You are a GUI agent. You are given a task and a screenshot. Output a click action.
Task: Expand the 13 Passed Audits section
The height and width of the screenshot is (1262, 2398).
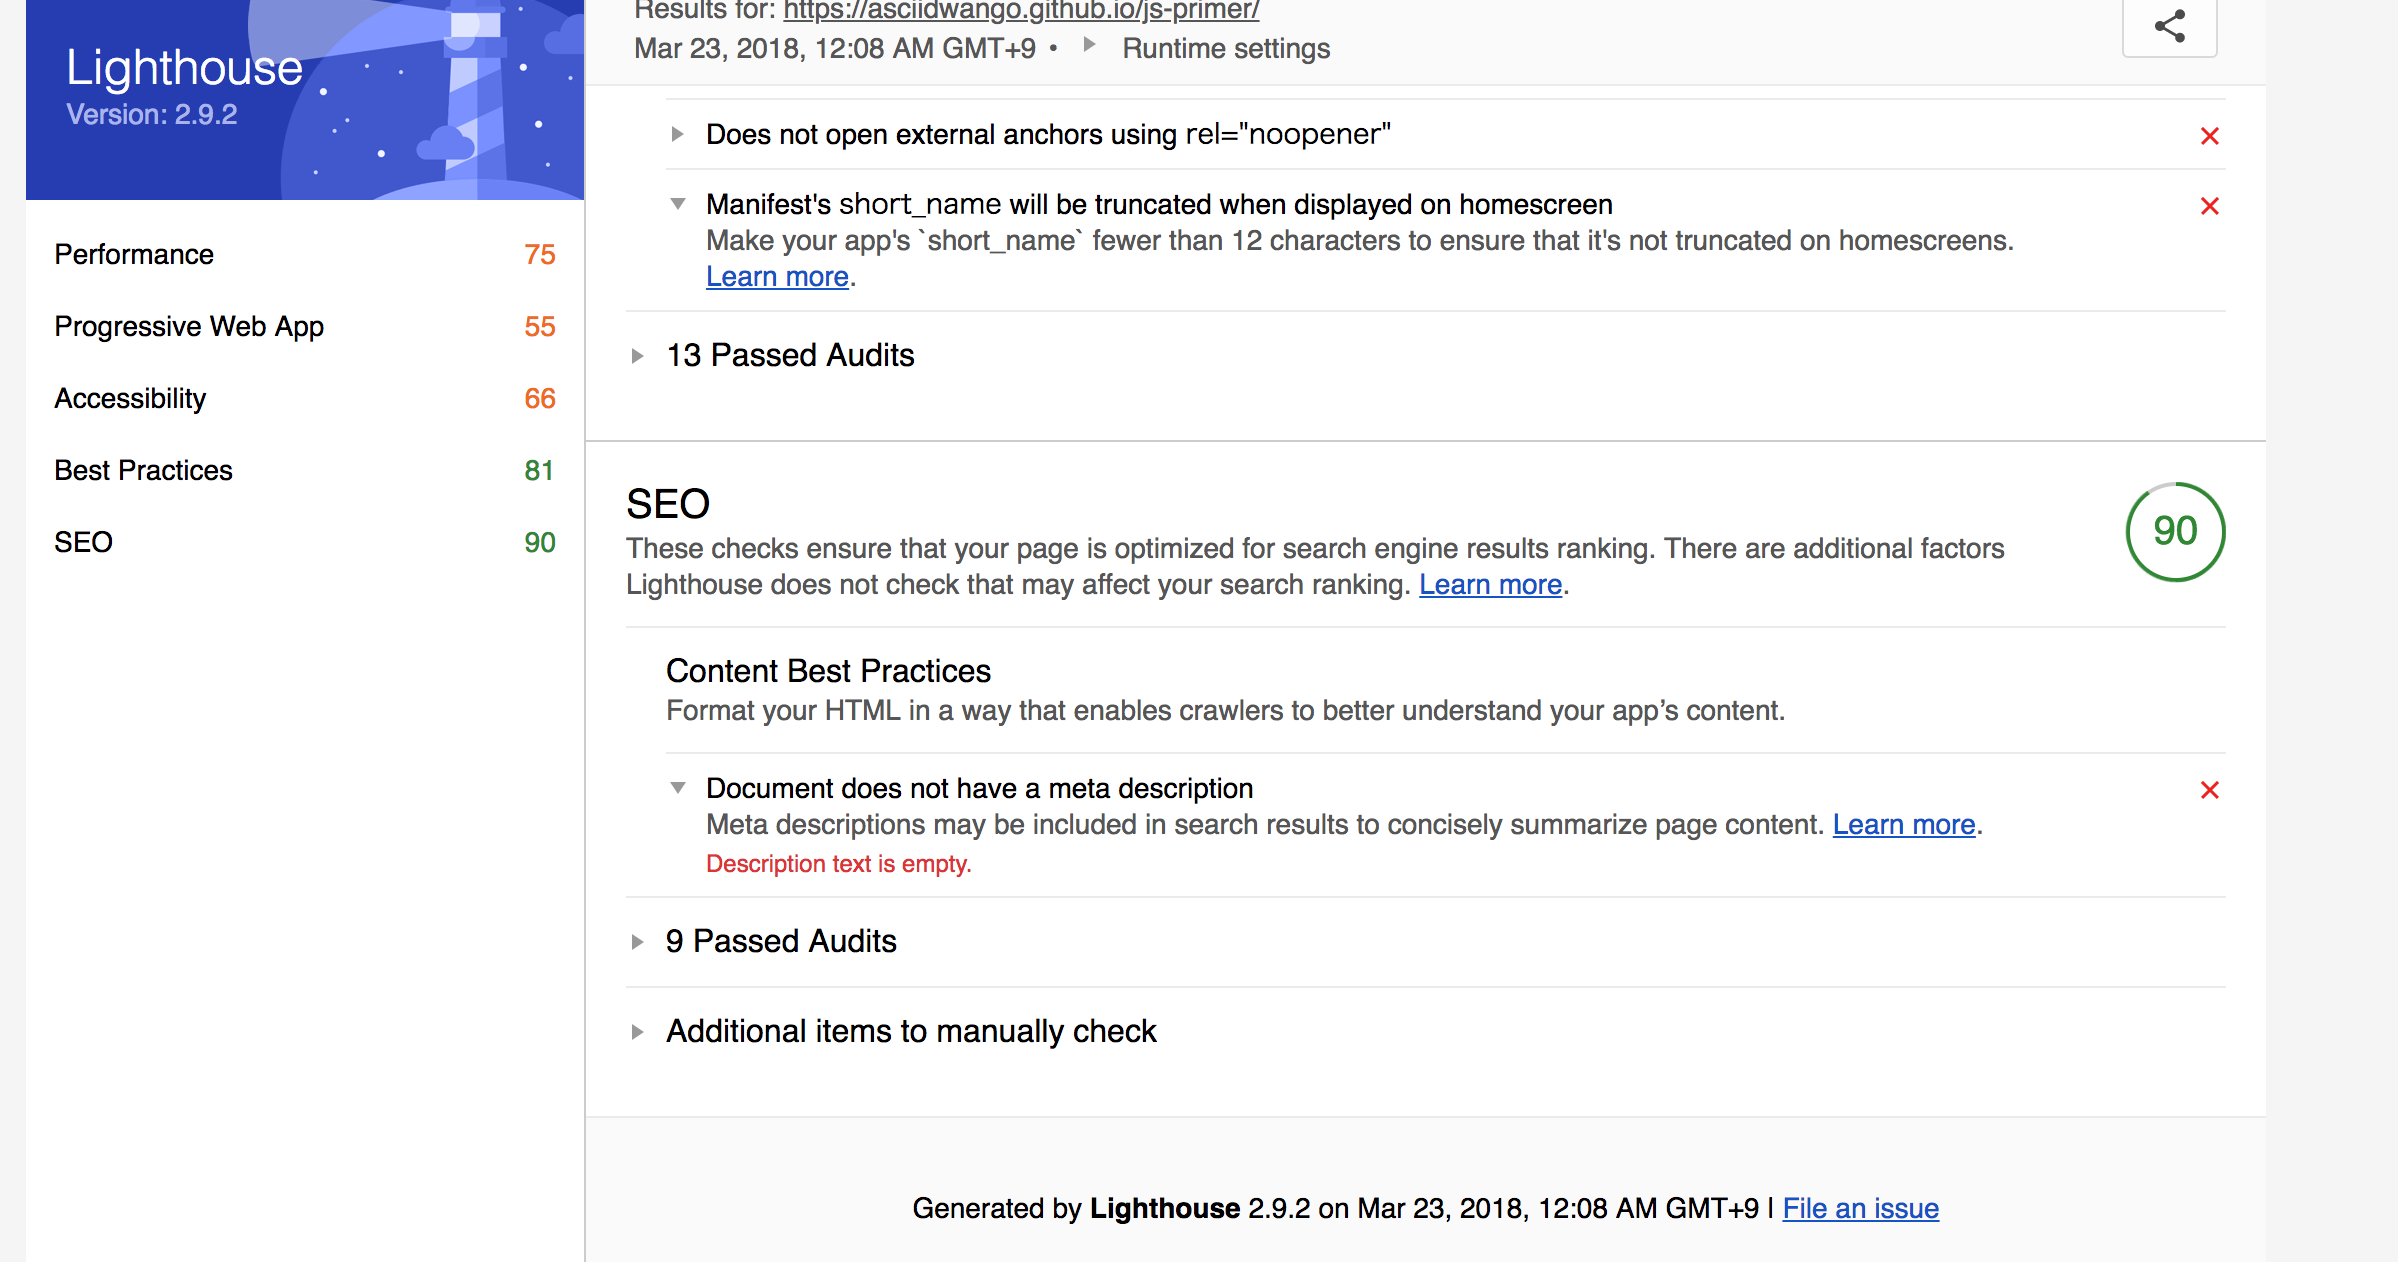coord(790,355)
